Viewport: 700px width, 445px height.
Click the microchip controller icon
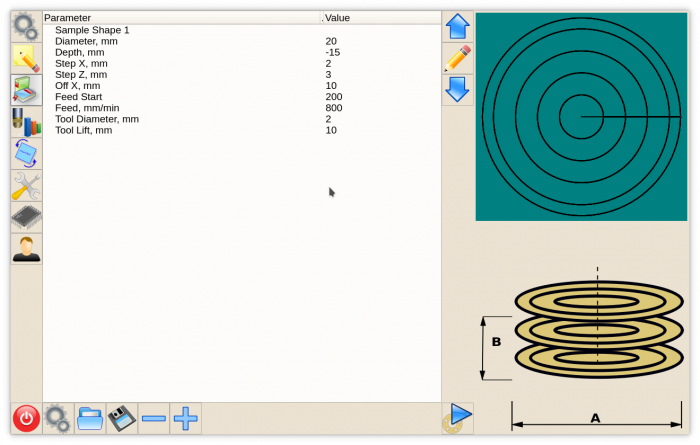coord(26,217)
